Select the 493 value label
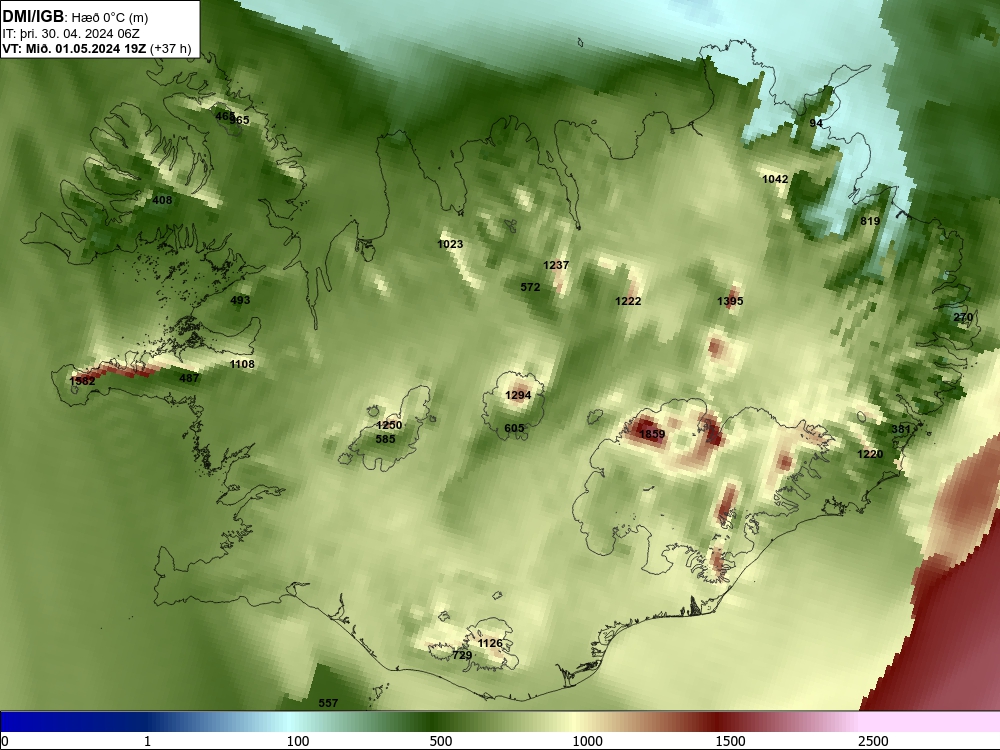This screenshot has width=1000, height=750. (240, 300)
